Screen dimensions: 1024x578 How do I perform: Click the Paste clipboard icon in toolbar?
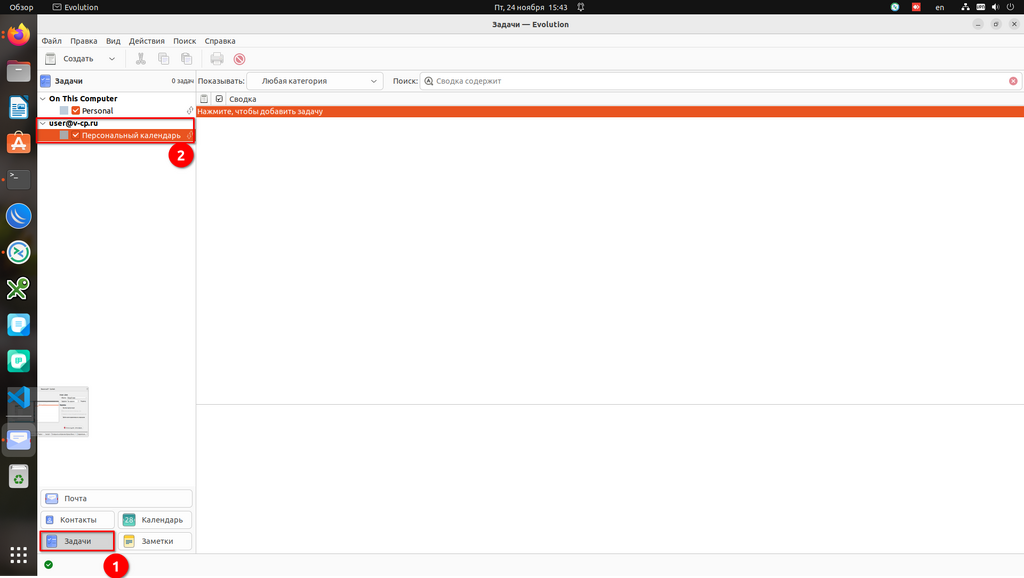tap(187, 59)
